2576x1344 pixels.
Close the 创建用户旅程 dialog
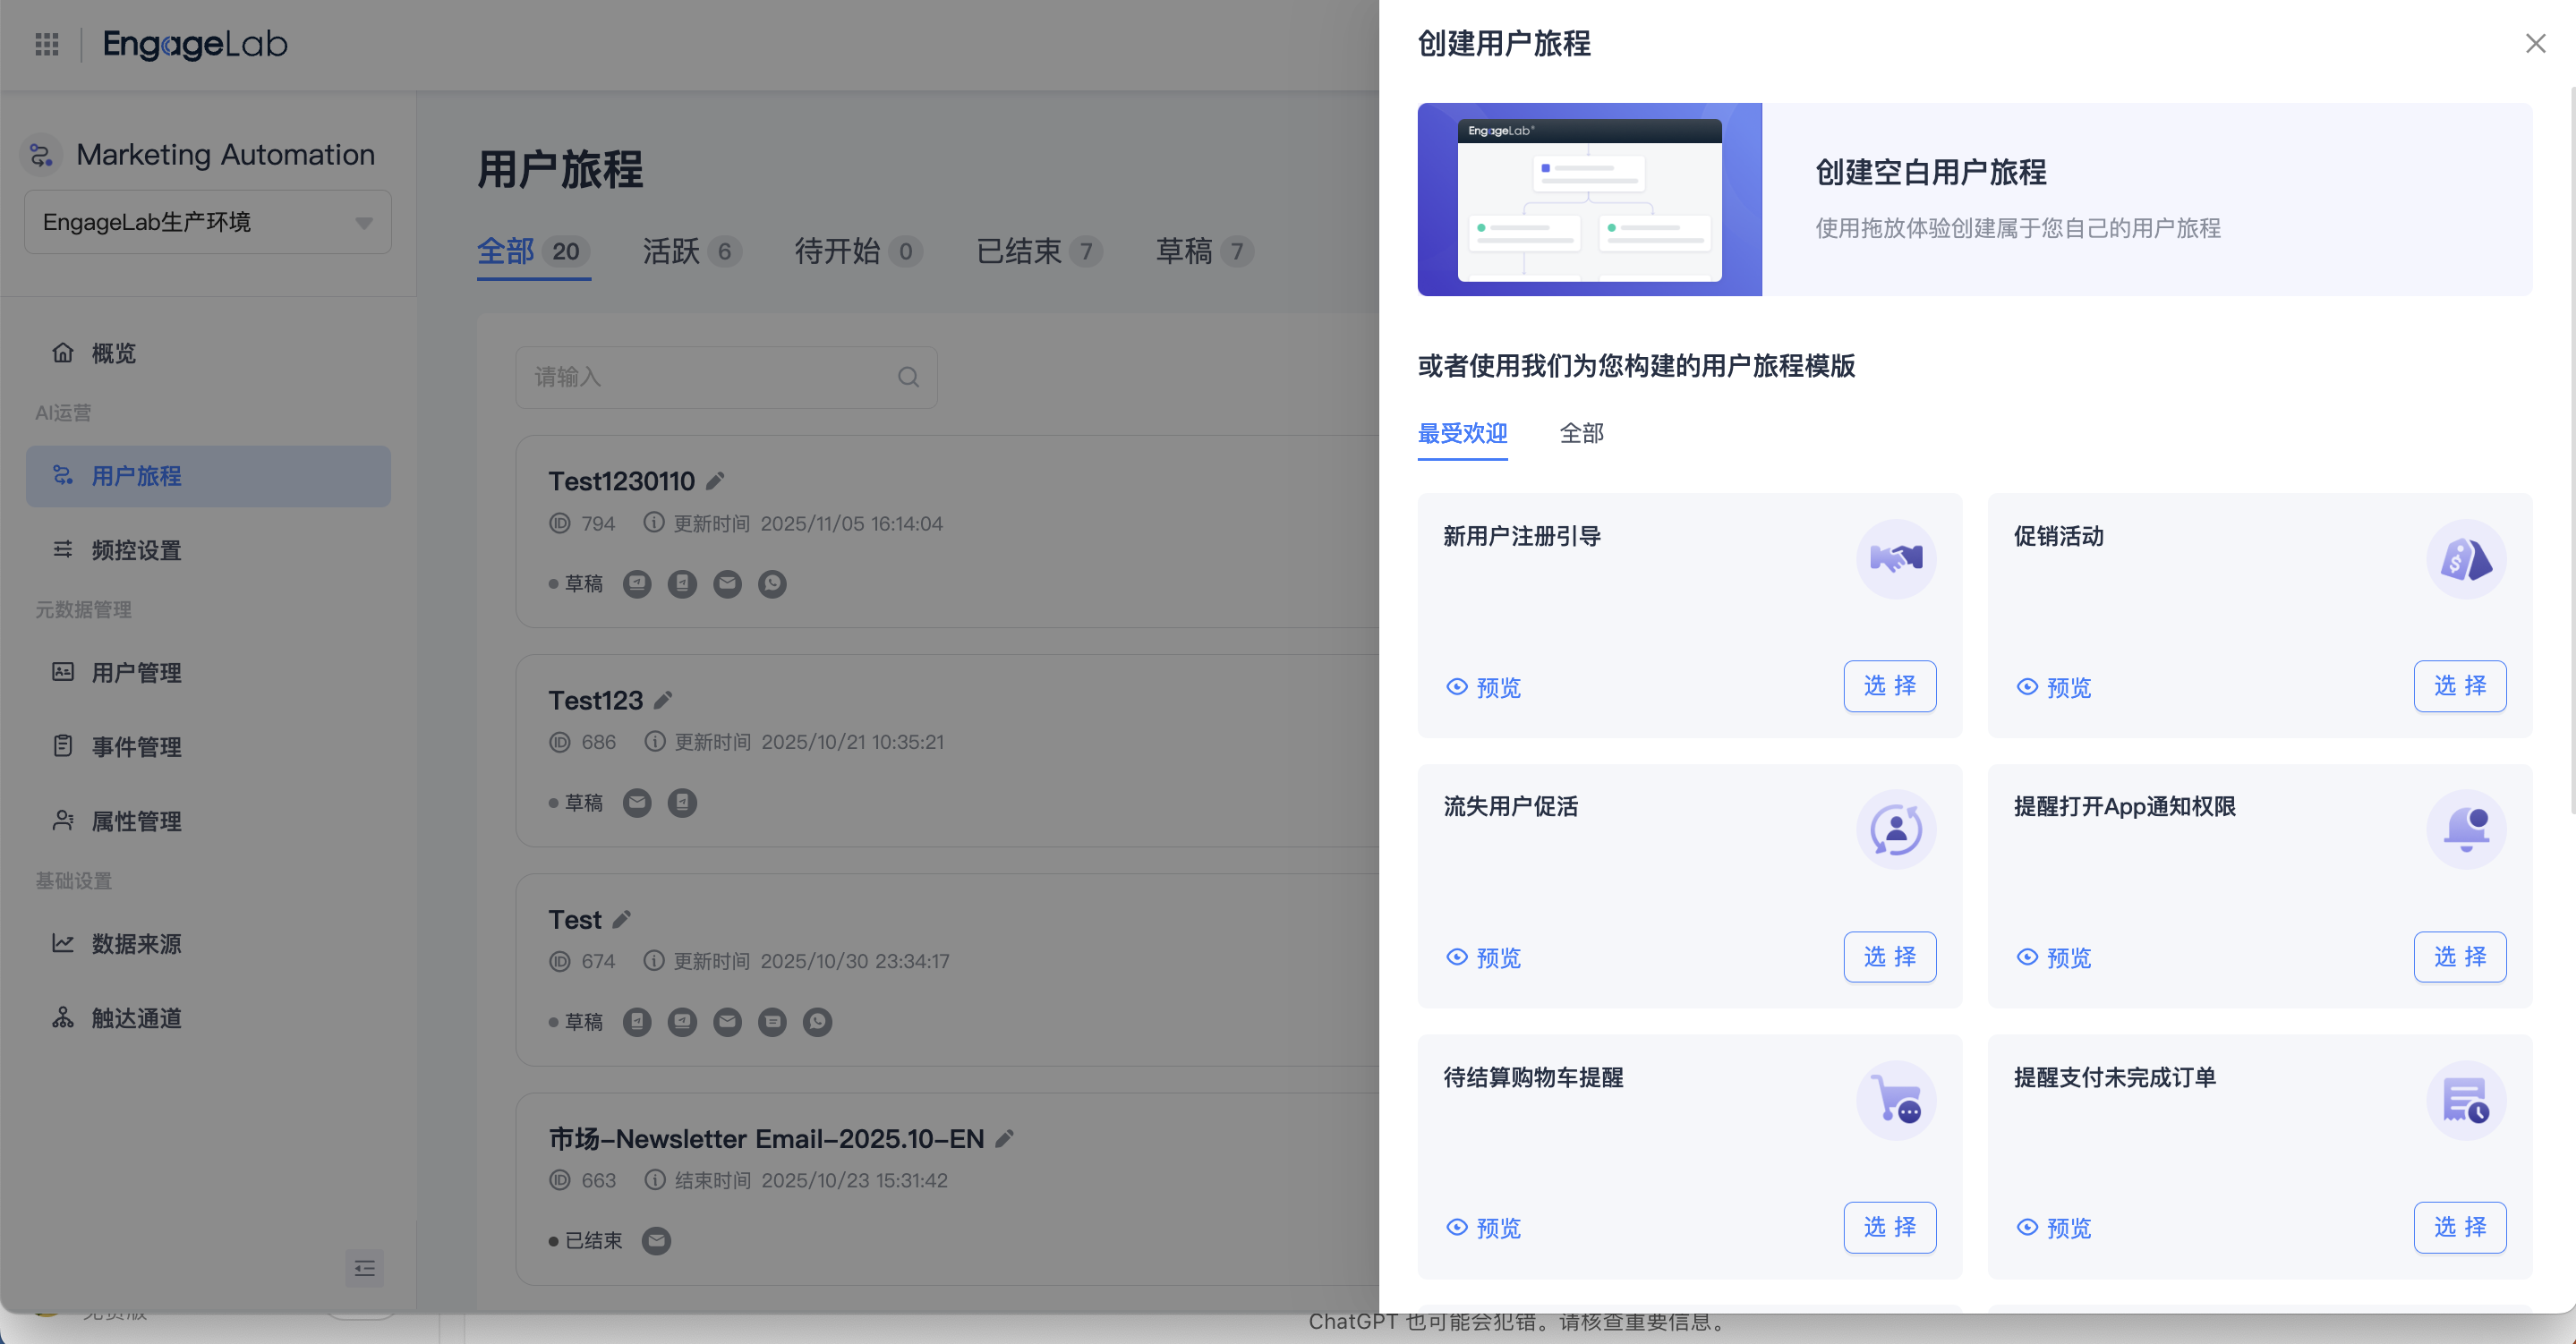click(x=2535, y=43)
